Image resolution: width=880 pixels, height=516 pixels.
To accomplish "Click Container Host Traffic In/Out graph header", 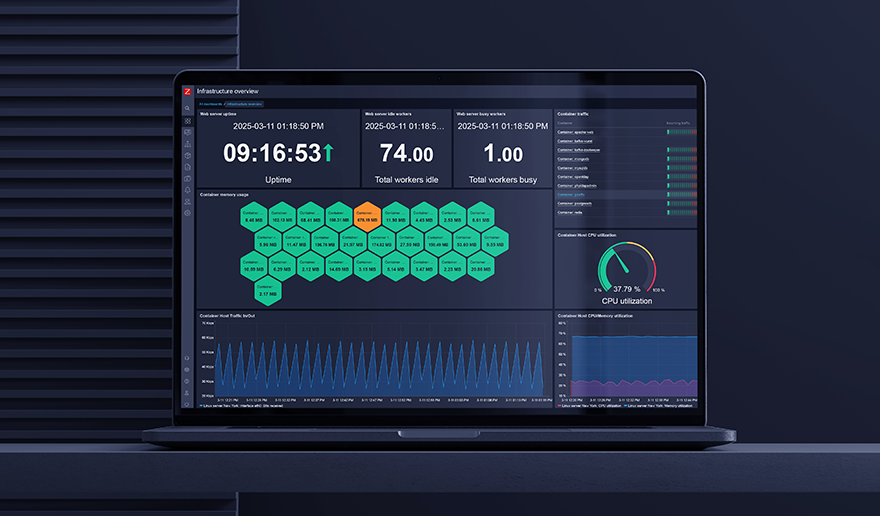I will (227, 316).
